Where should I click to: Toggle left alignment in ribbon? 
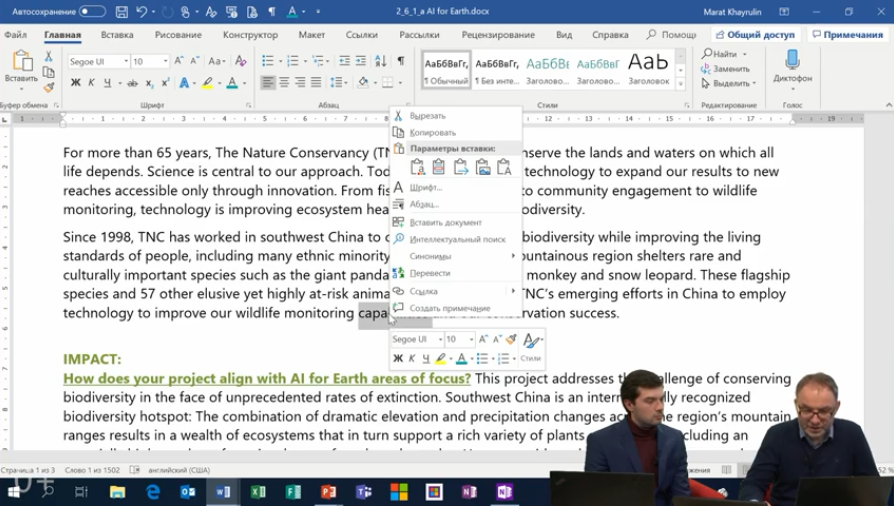267,83
